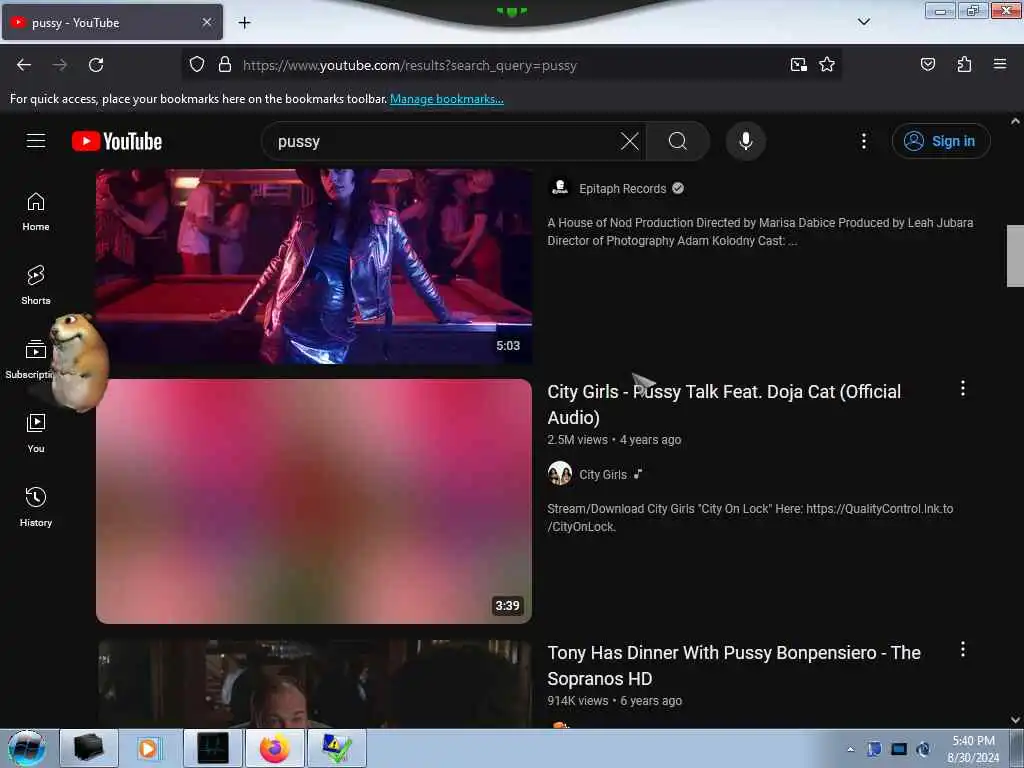
Task: Open History in sidebar
Action: coord(36,507)
